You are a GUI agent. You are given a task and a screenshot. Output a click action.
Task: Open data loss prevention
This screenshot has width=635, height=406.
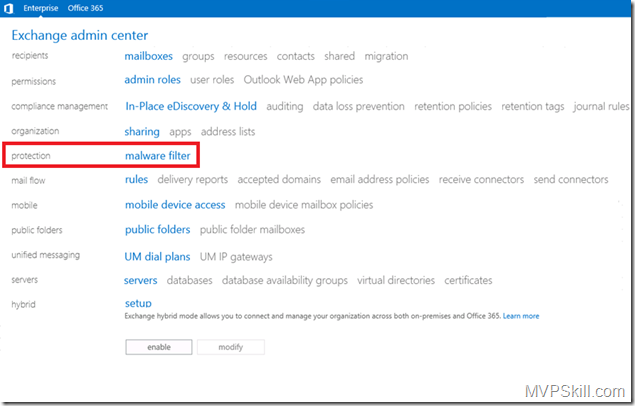358,106
